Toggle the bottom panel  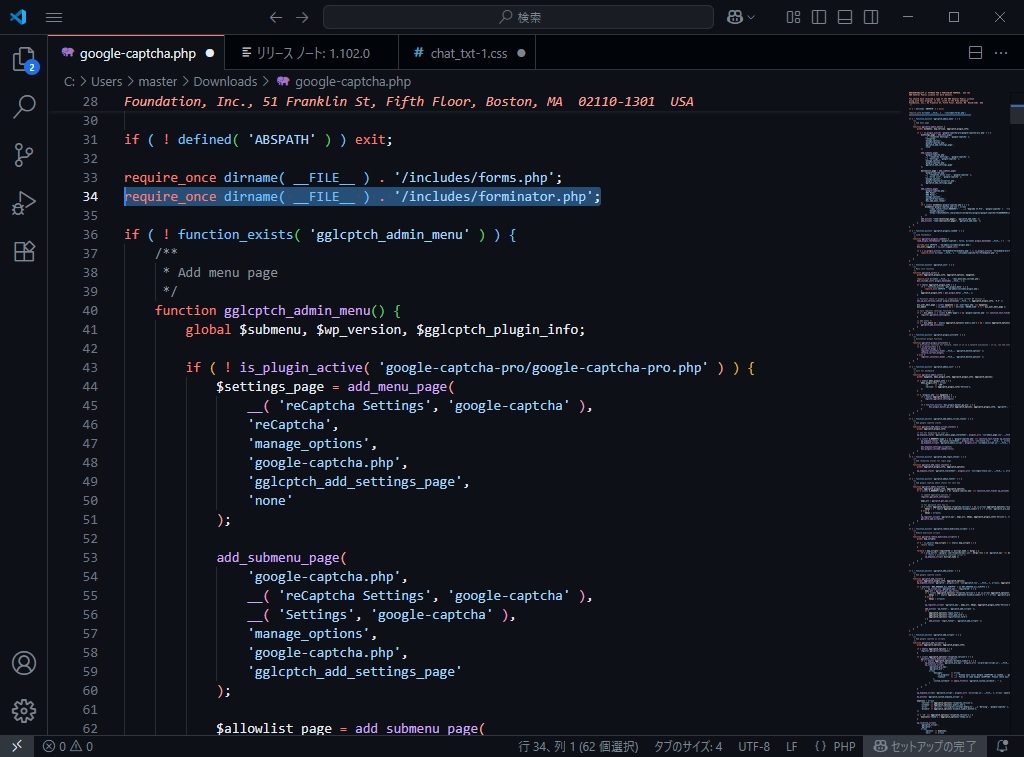pos(845,18)
